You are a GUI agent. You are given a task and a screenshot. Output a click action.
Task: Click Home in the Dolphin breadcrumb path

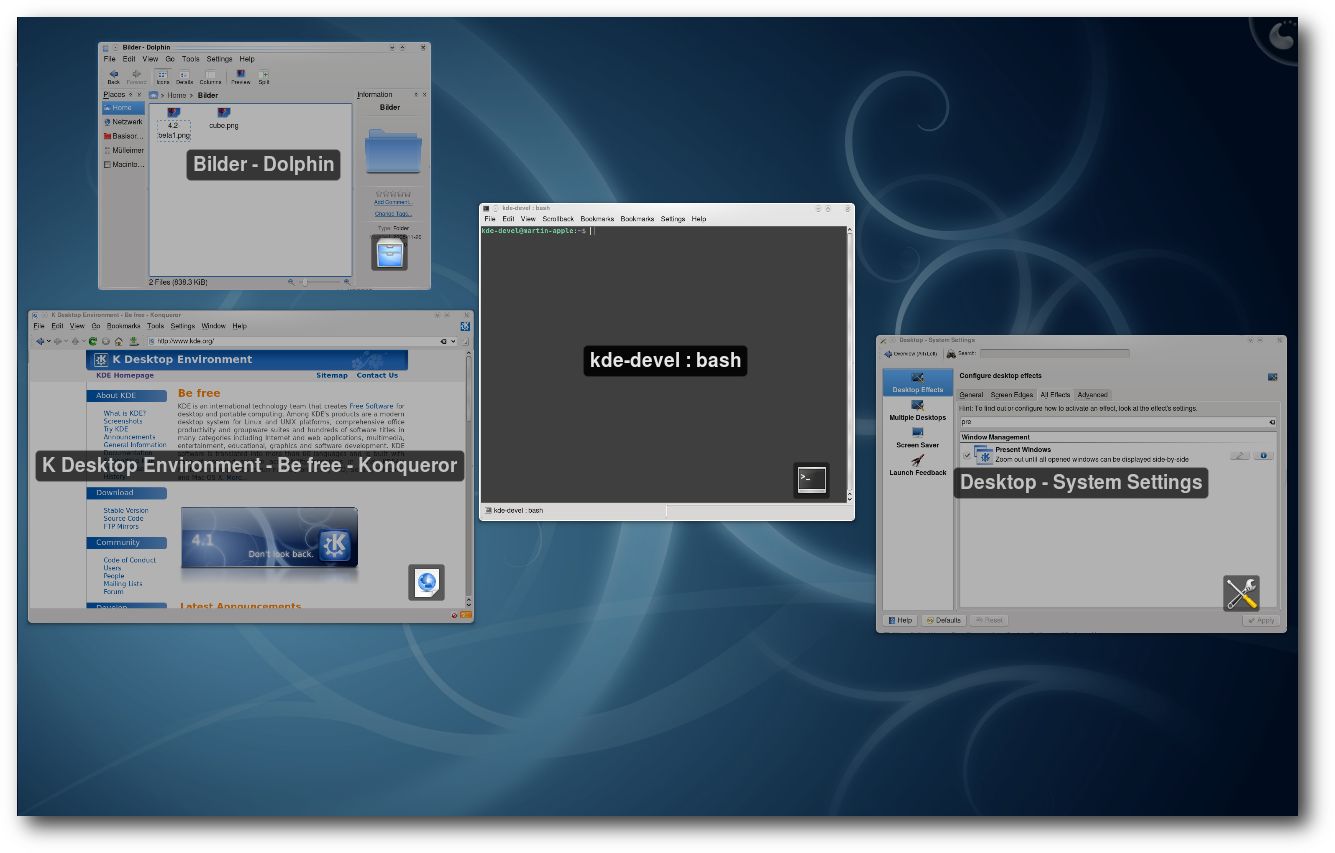tap(176, 95)
